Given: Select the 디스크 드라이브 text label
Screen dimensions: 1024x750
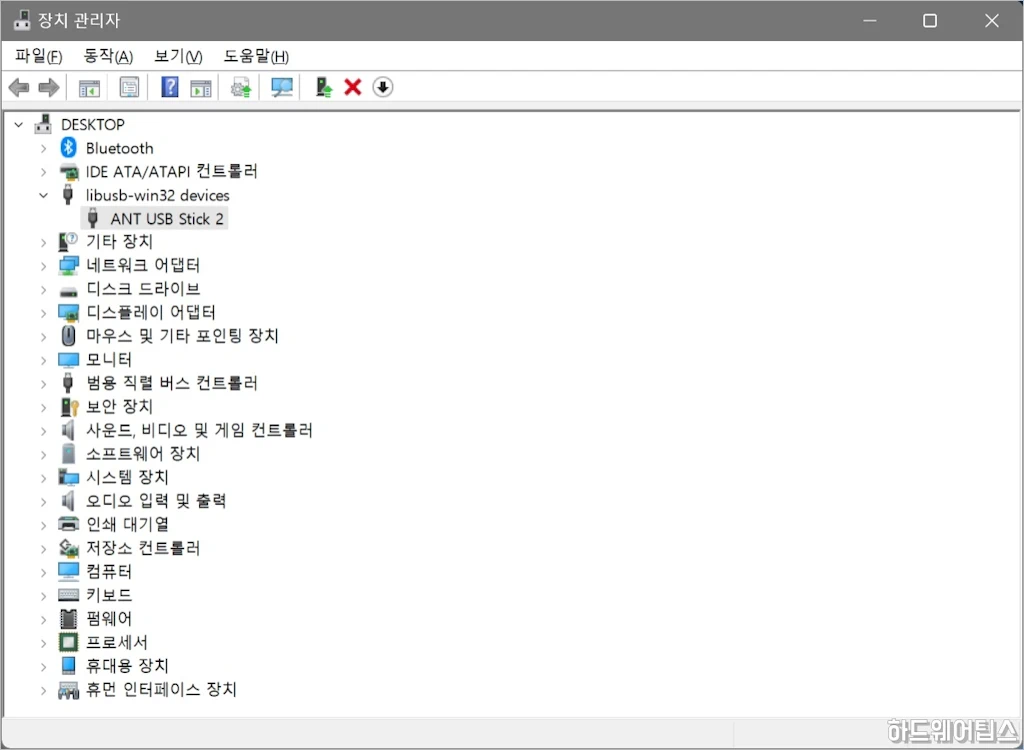Looking at the screenshot, I should [x=143, y=289].
